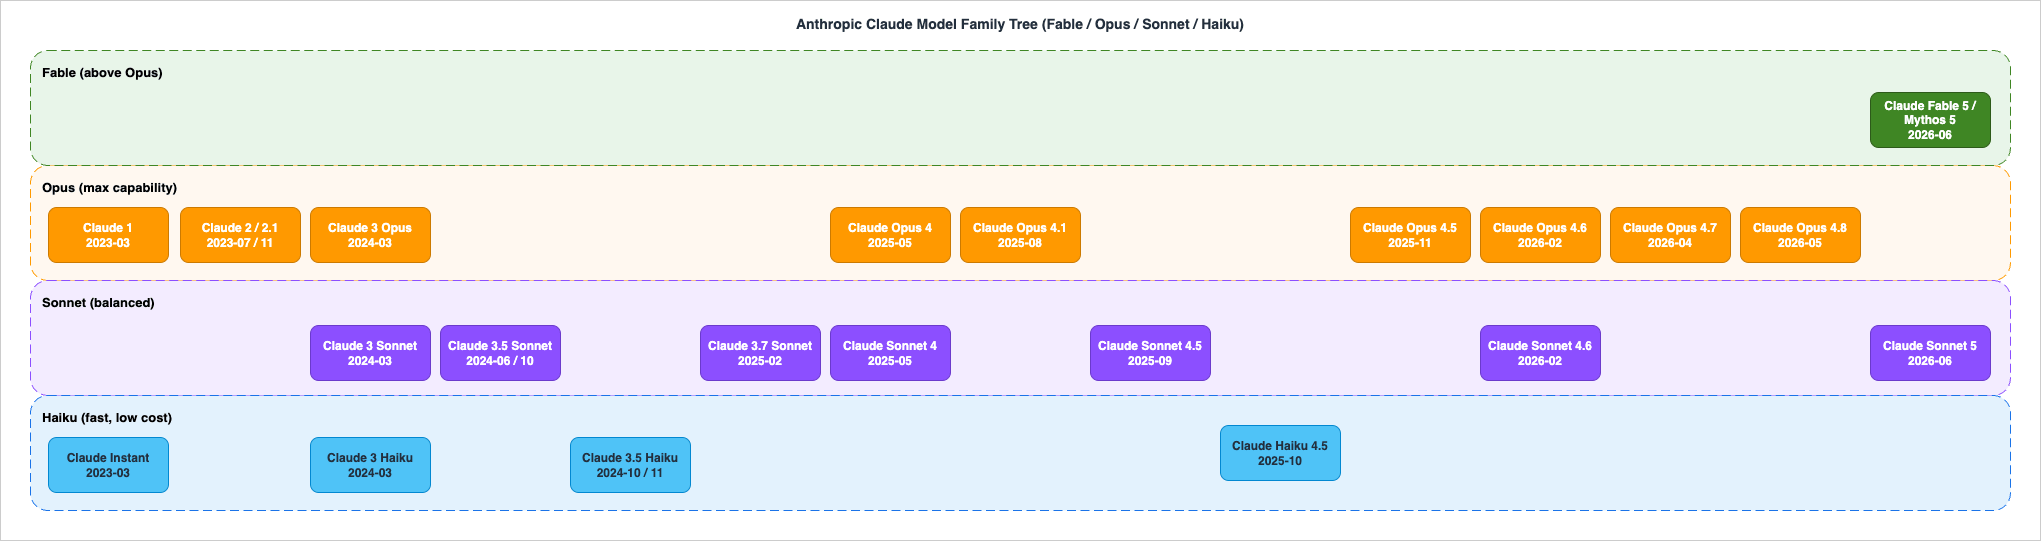This screenshot has width=2041, height=541.
Task: Click the 'Opus (max capability)' lane label
Action: pos(109,188)
